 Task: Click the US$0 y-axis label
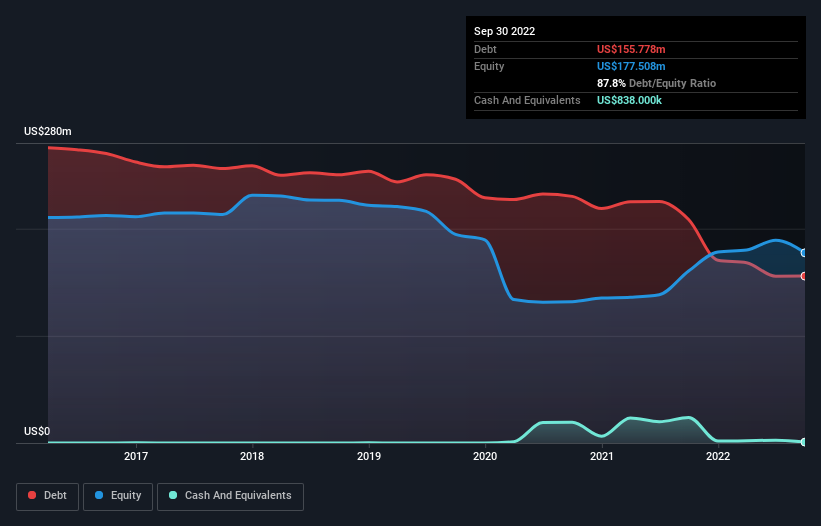37,431
